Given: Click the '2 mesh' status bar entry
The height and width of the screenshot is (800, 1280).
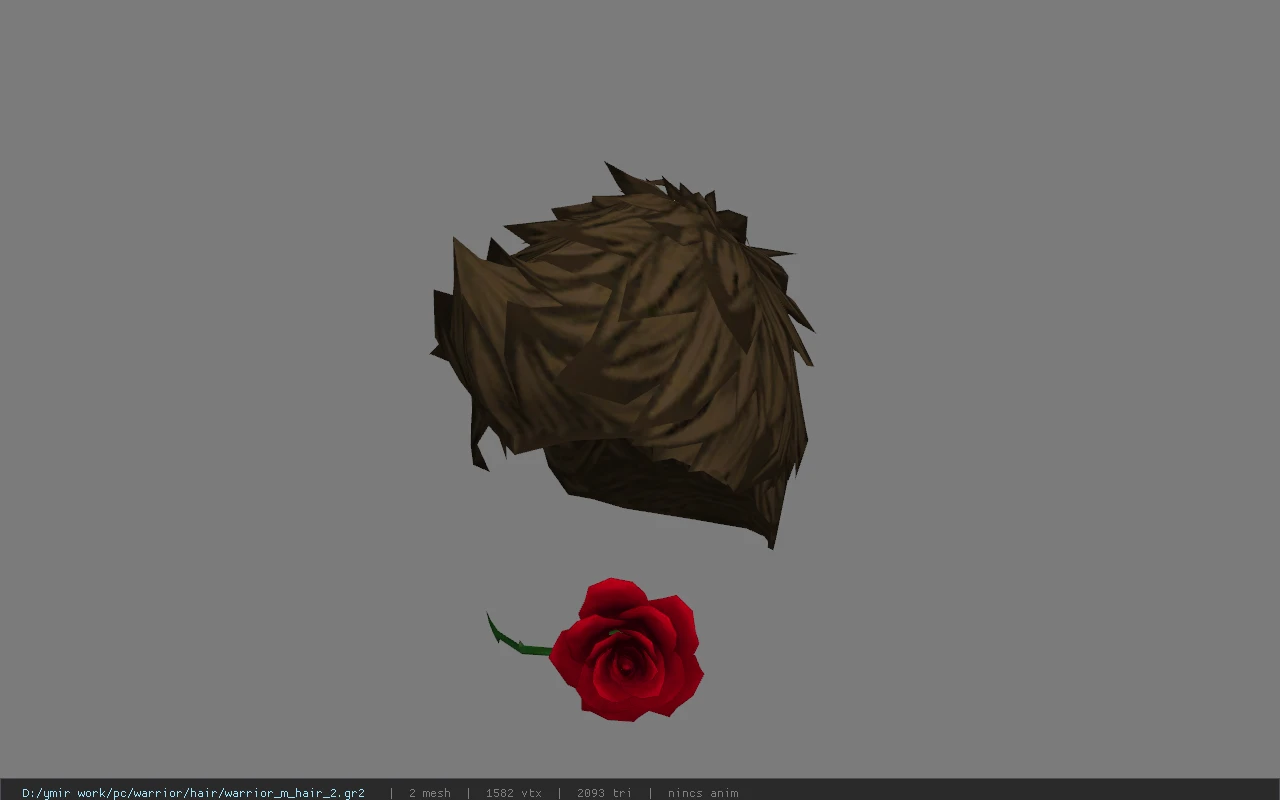Looking at the screenshot, I should (x=429, y=793).
